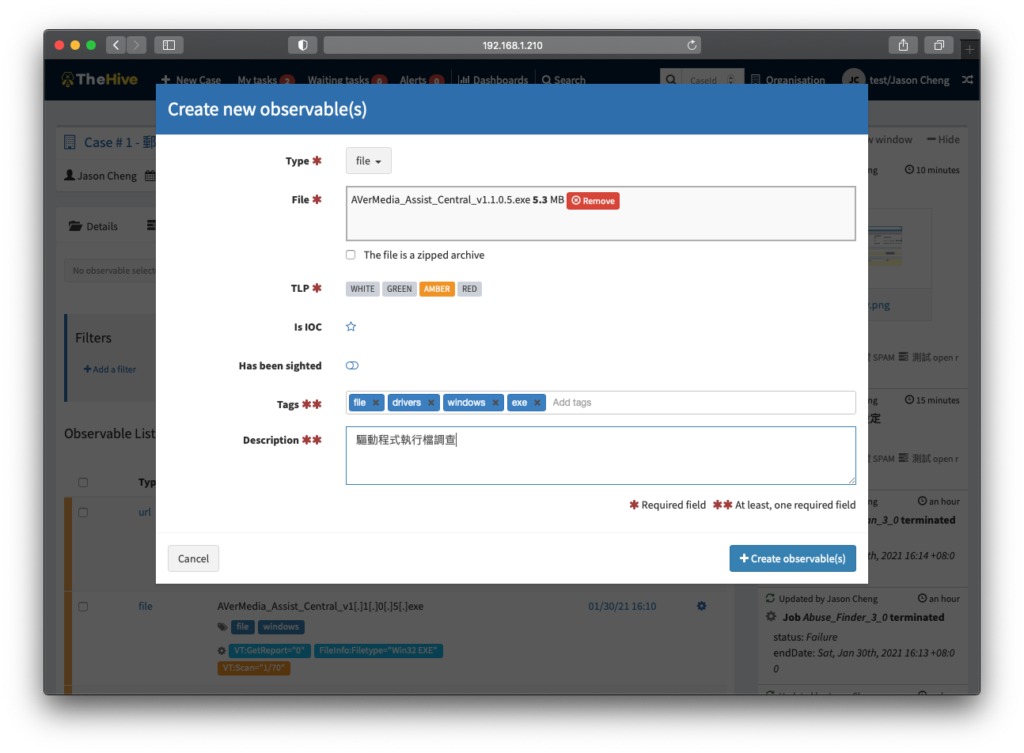The image size is (1024, 753).
Task: Remove the 'drivers' tag
Action: pos(431,403)
